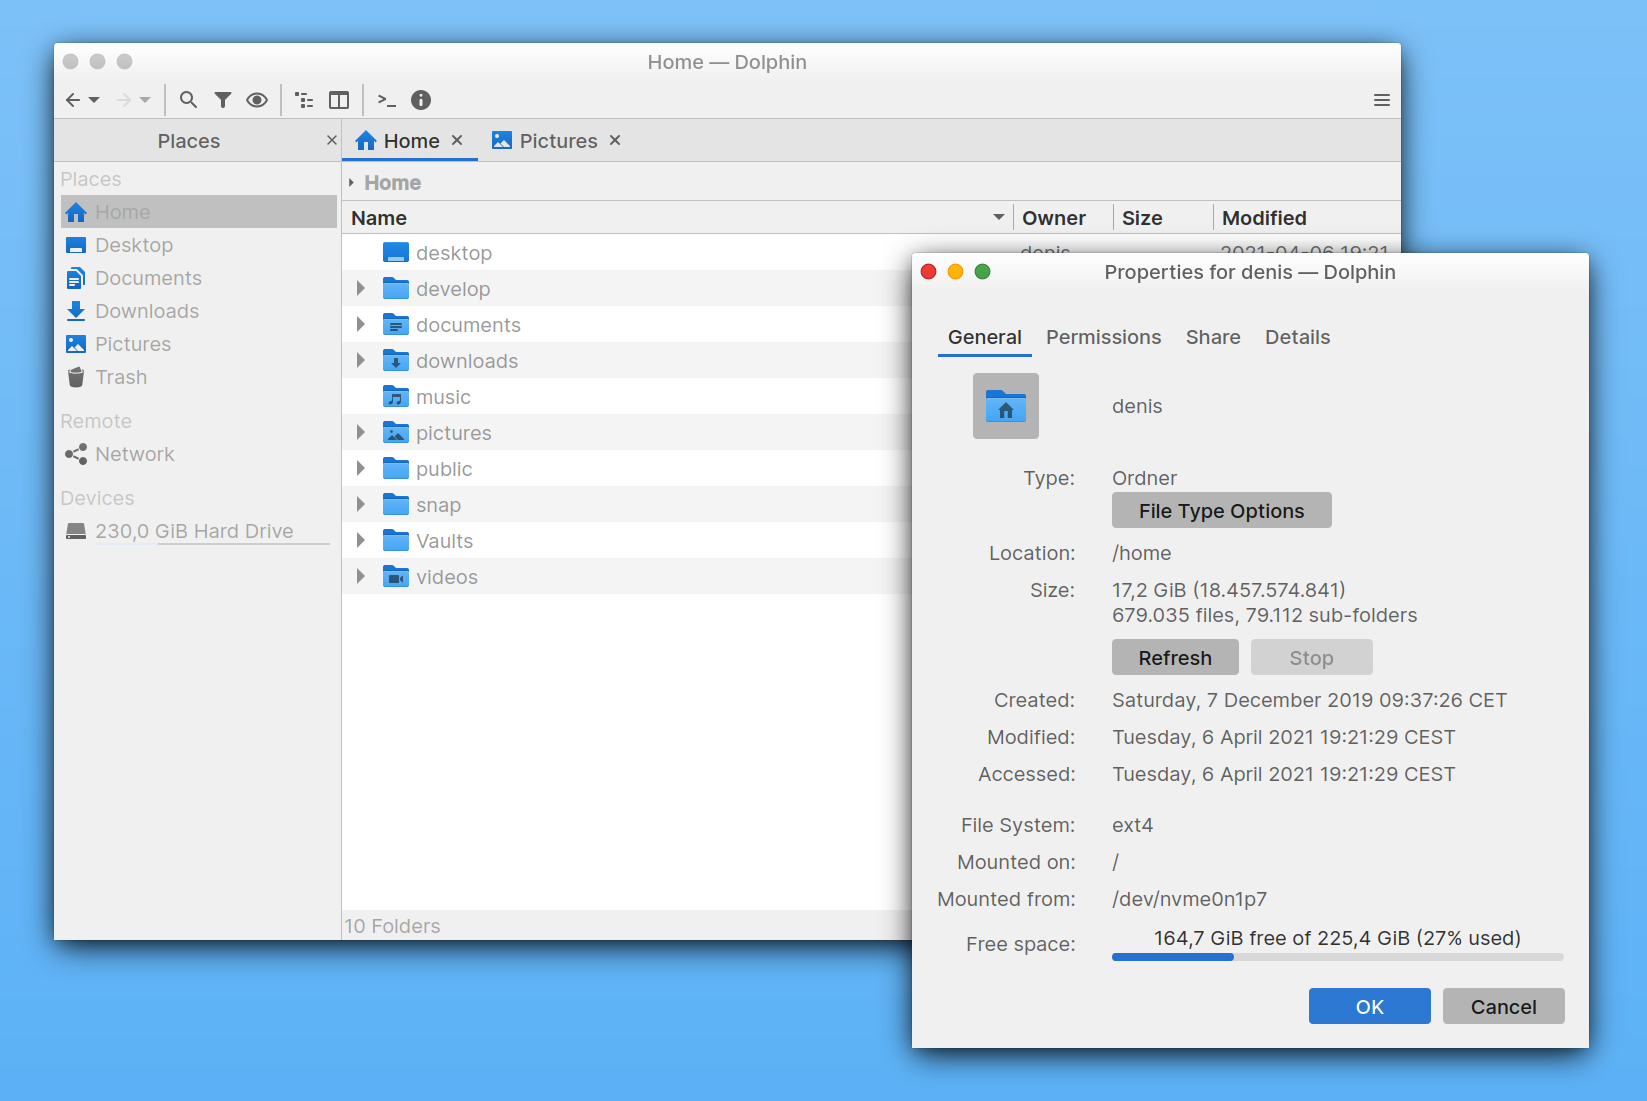
Task: Expand the develop folder
Action: click(x=361, y=289)
